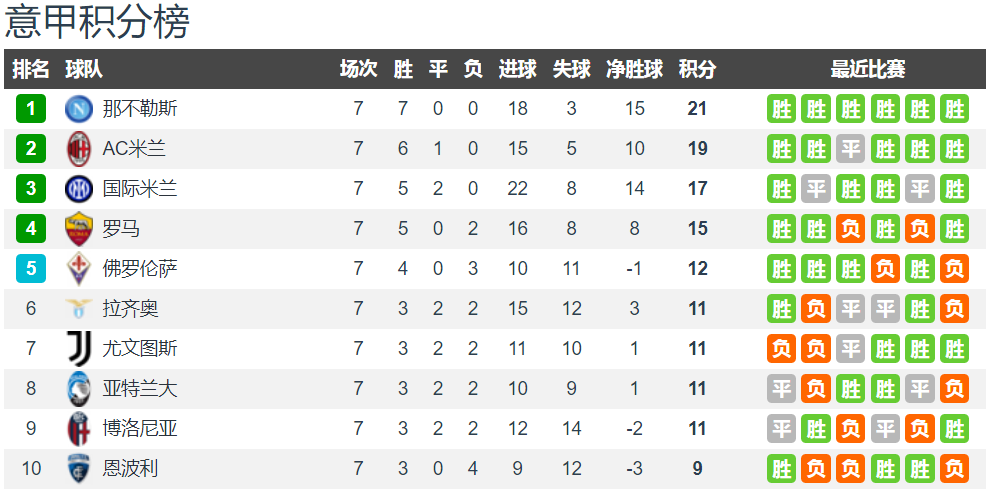Viewport: 986px width, 490px height.
Task: Click AC米兰's gray 平 recent match badge
Action: point(850,149)
